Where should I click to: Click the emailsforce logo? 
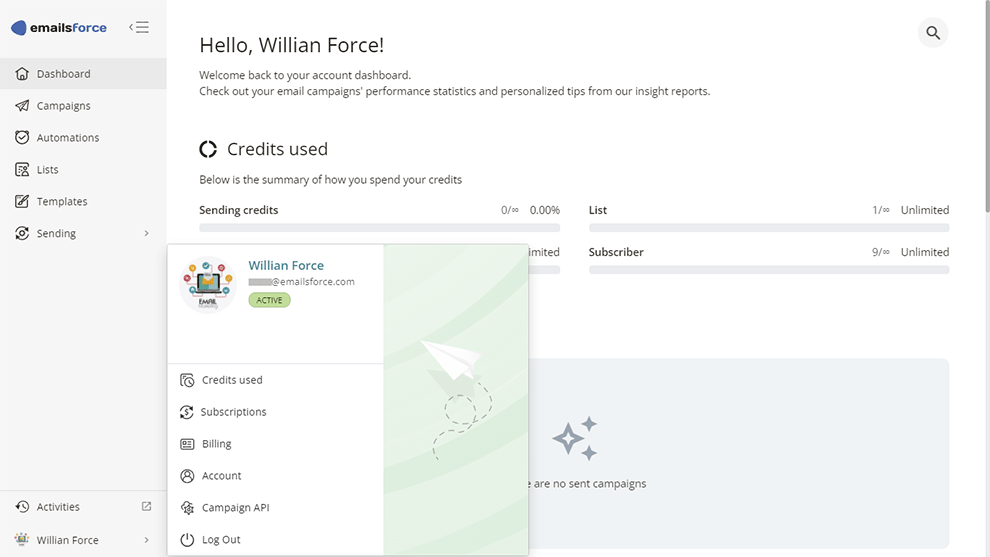click(x=59, y=28)
